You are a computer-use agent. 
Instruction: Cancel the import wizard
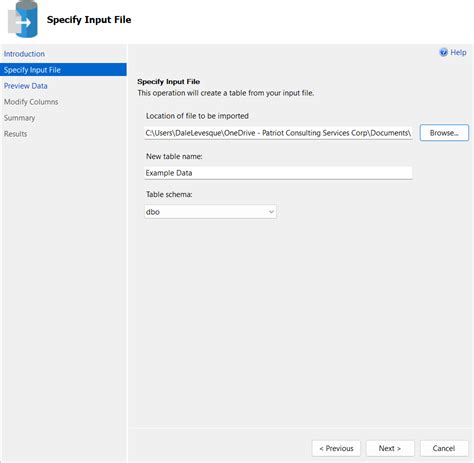pyautogui.click(x=444, y=448)
